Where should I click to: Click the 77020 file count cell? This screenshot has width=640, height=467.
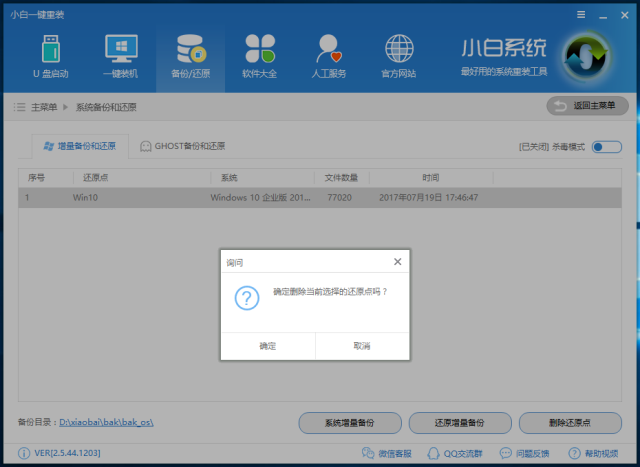pos(340,198)
